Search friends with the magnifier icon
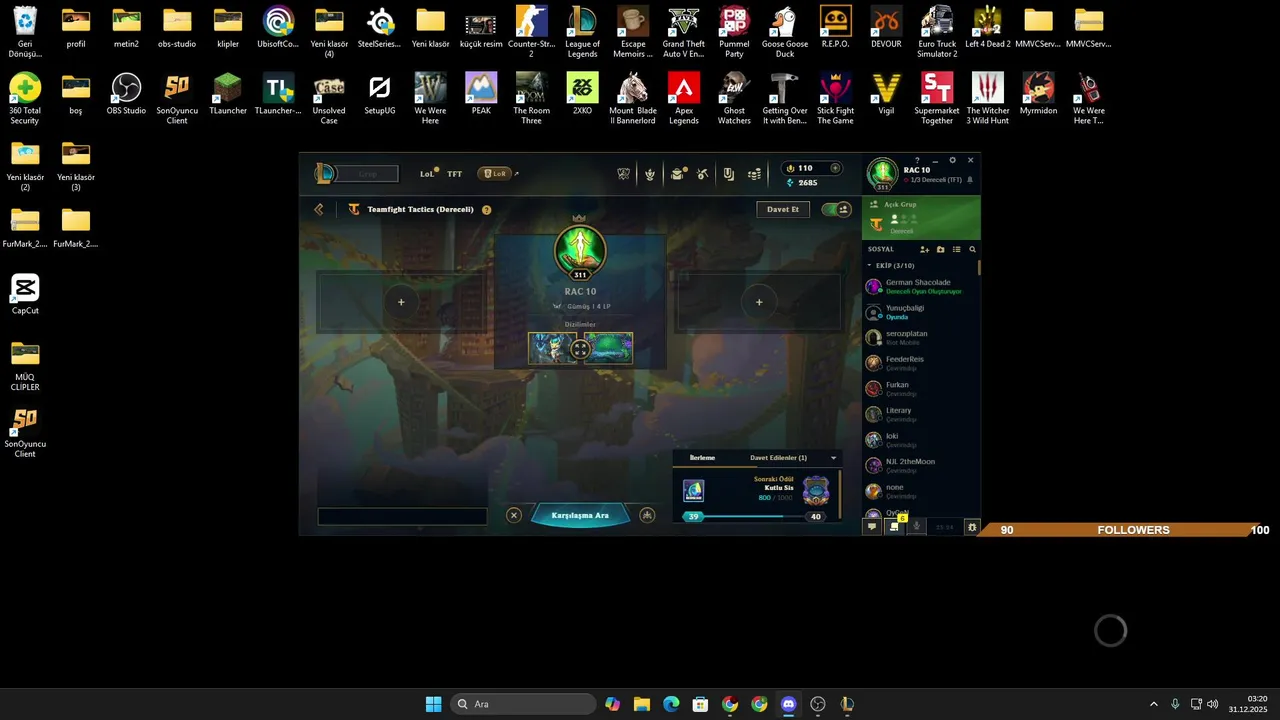The image size is (1280, 720). point(972,249)
